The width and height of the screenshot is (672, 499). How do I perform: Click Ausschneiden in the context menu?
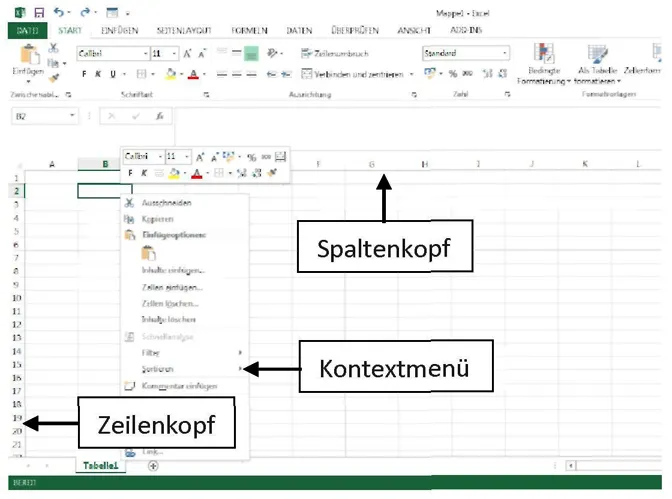[158, 203]
